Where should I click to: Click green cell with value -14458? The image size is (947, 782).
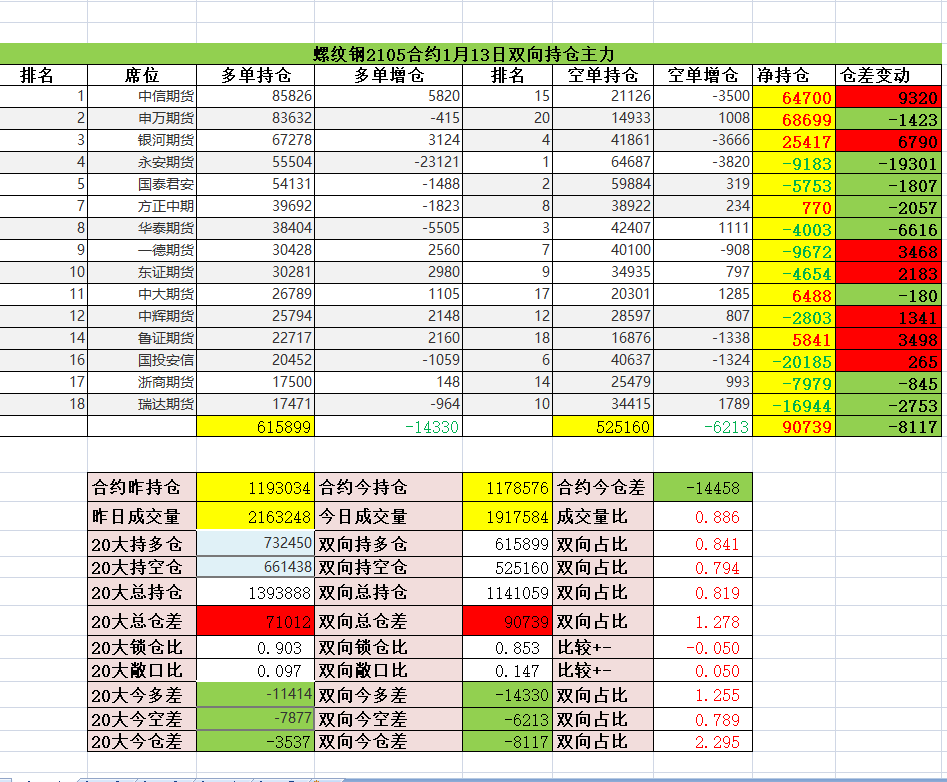point(703,487)
